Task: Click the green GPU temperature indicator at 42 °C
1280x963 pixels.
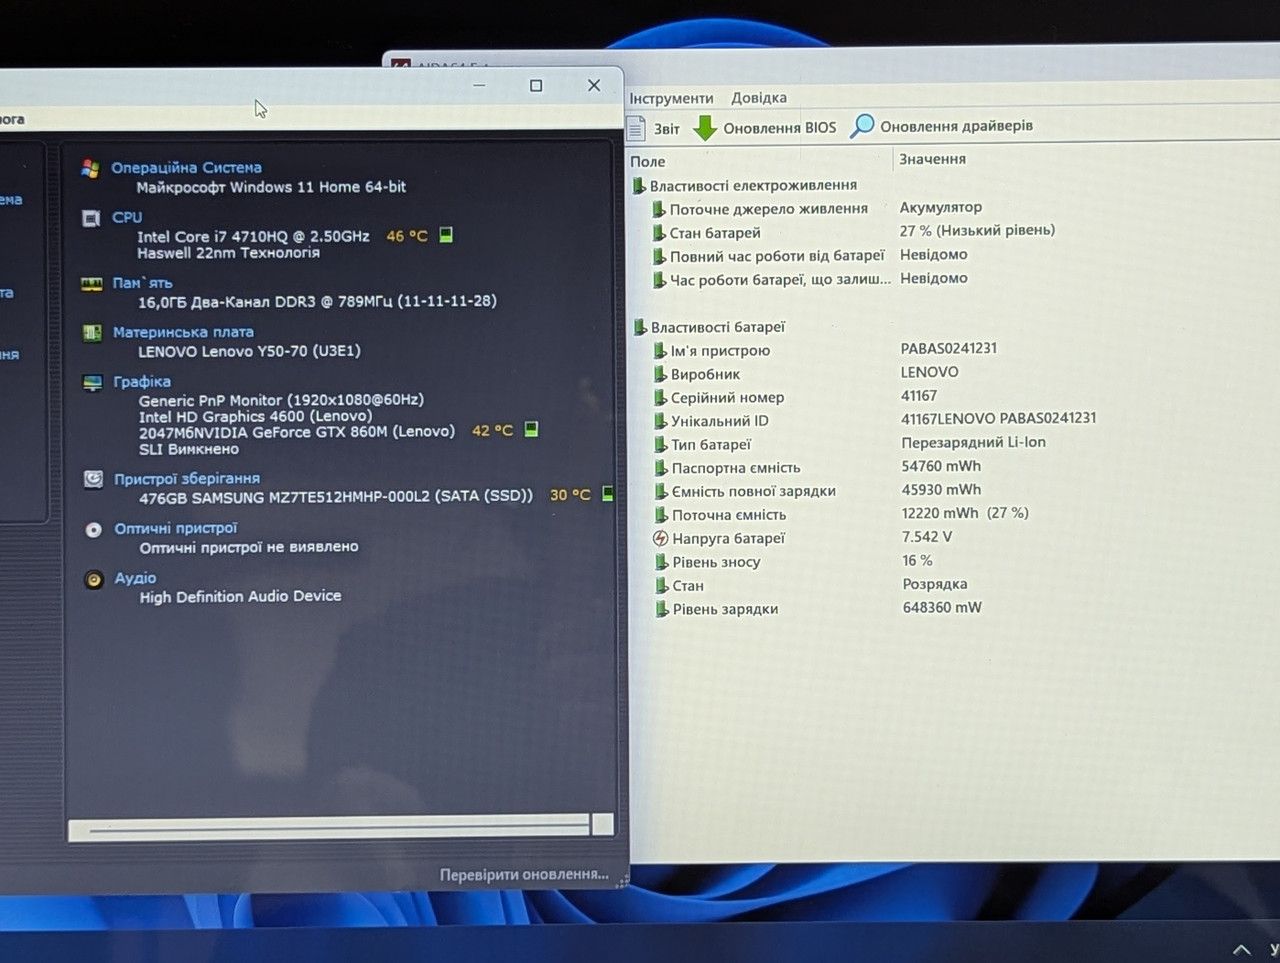Action: pyautogui.click(x=531, y=429)
